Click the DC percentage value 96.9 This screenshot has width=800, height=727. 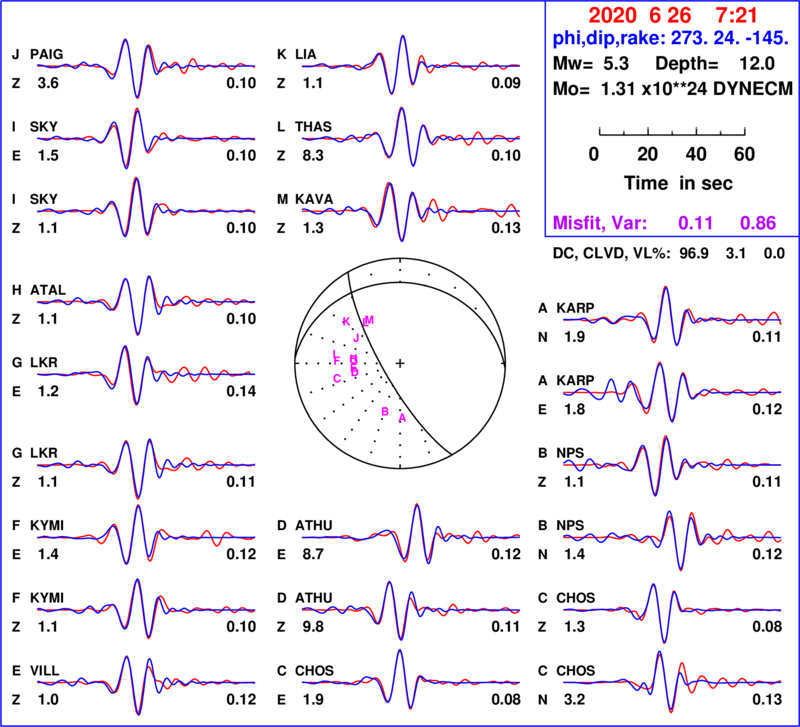693,254
